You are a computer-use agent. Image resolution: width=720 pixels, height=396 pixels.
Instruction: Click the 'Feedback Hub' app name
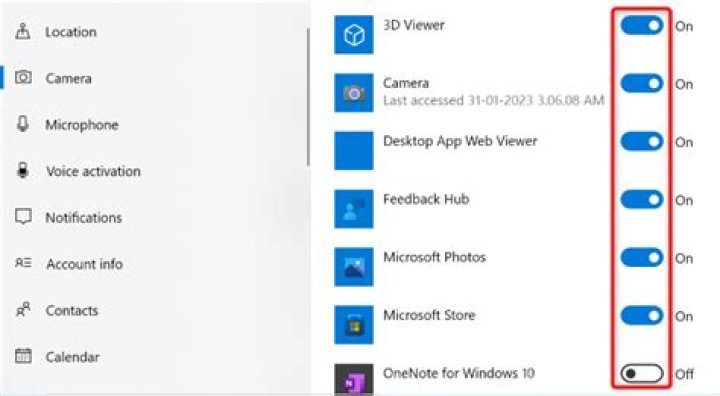[426, 199]
